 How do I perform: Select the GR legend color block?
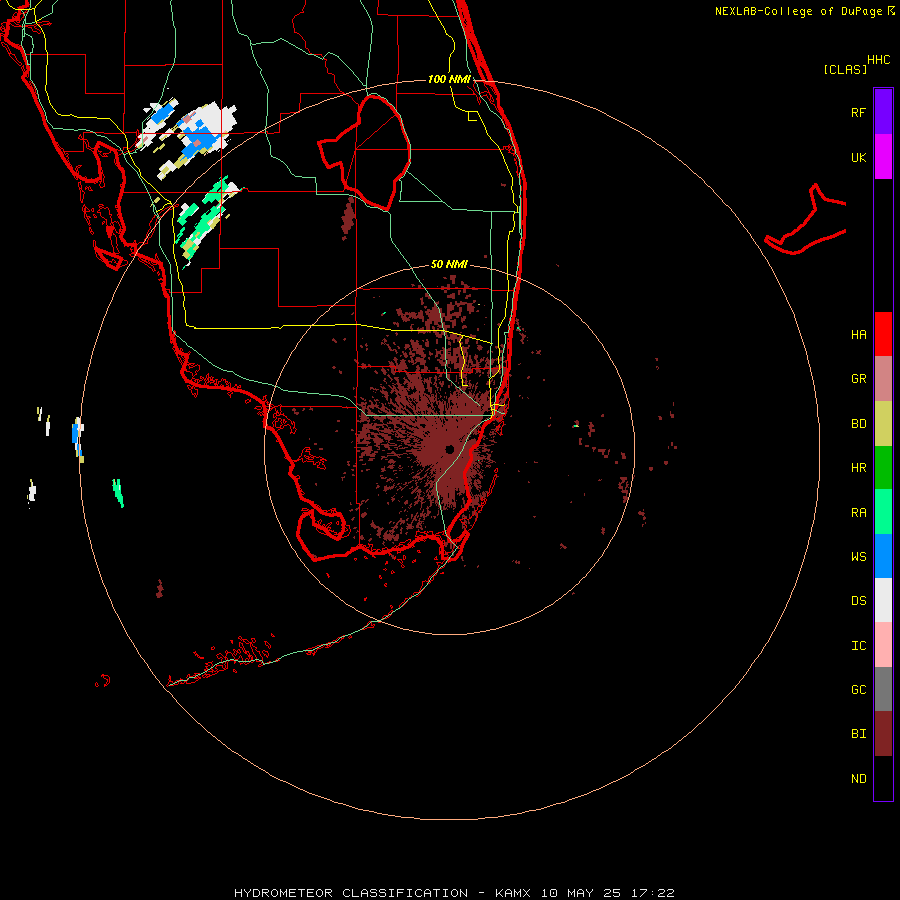coord(883,379)
